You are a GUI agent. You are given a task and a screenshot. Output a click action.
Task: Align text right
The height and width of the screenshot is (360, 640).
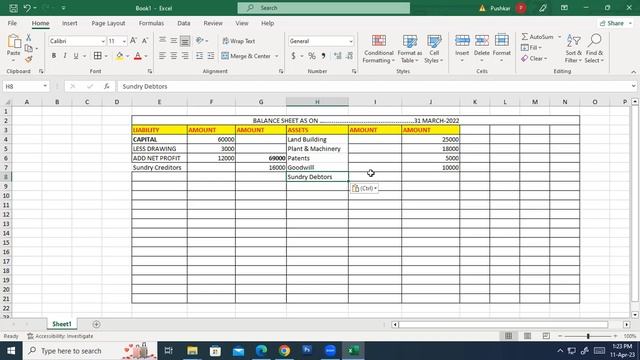pos(185,56)
